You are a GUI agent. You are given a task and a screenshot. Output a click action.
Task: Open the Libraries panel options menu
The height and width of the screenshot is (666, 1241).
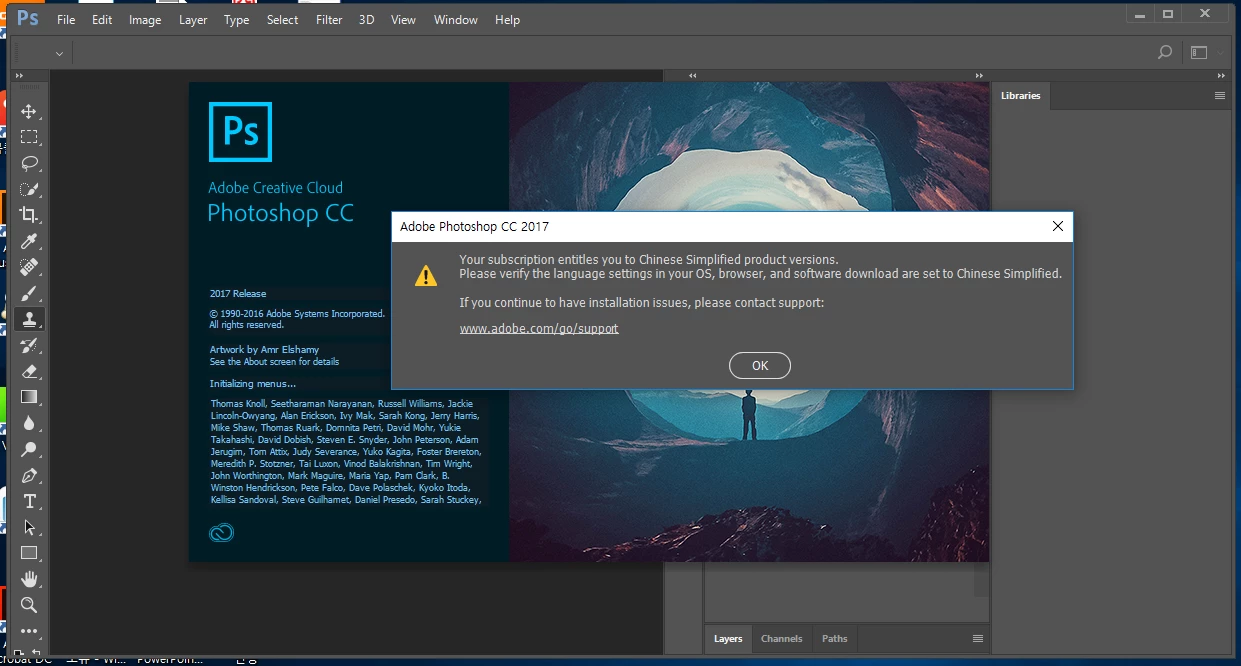[x=1220, y=96]
